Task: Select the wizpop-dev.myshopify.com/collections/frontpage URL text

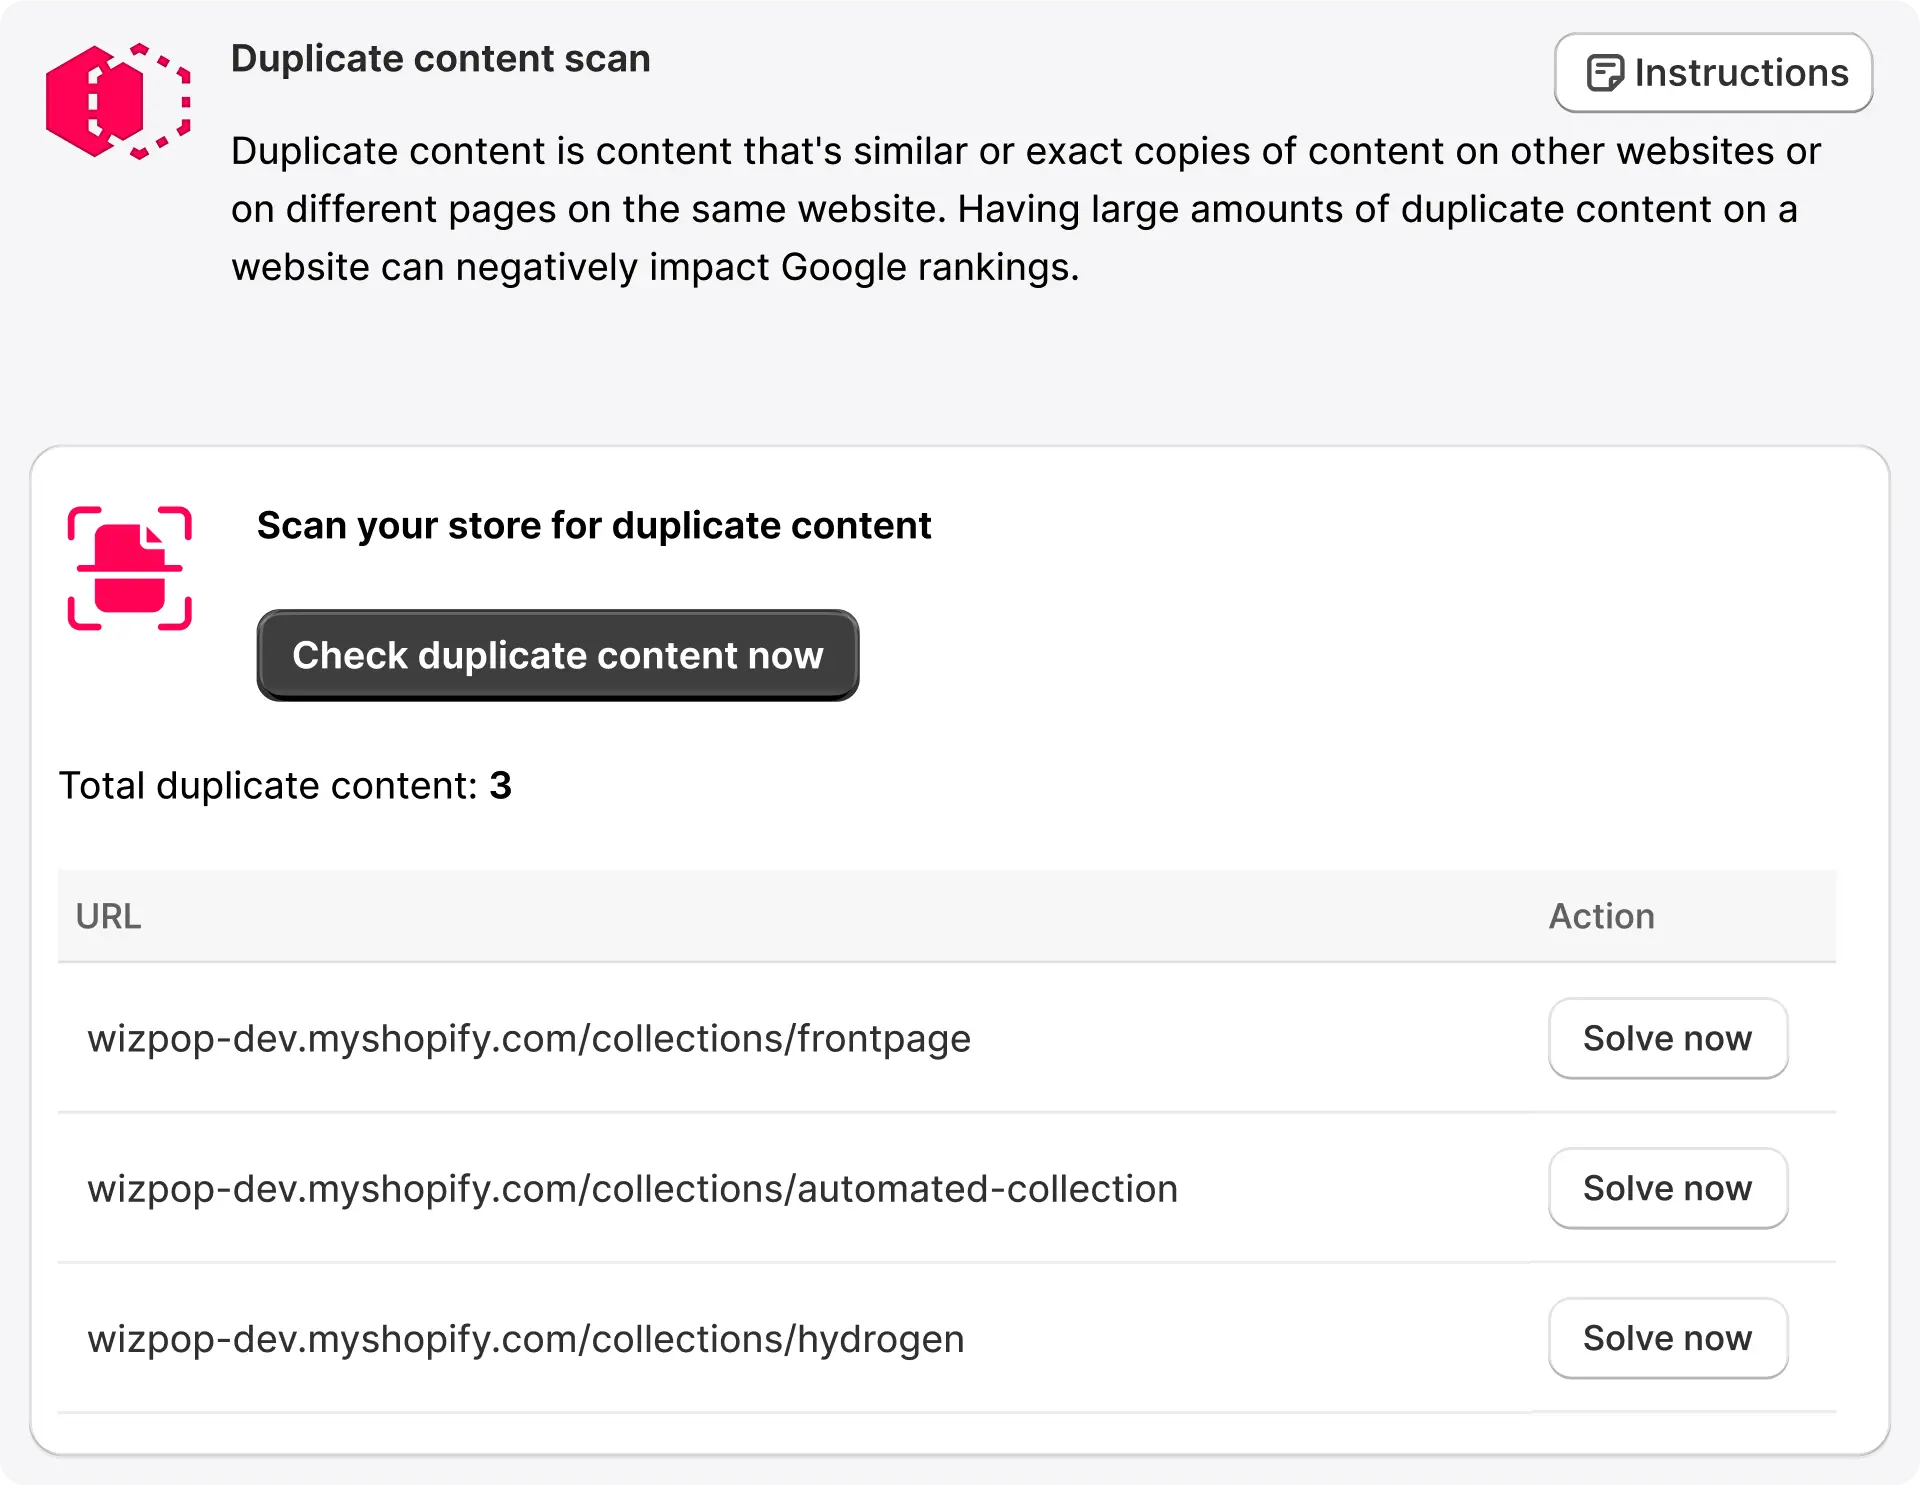Action: click(529, 1039)
